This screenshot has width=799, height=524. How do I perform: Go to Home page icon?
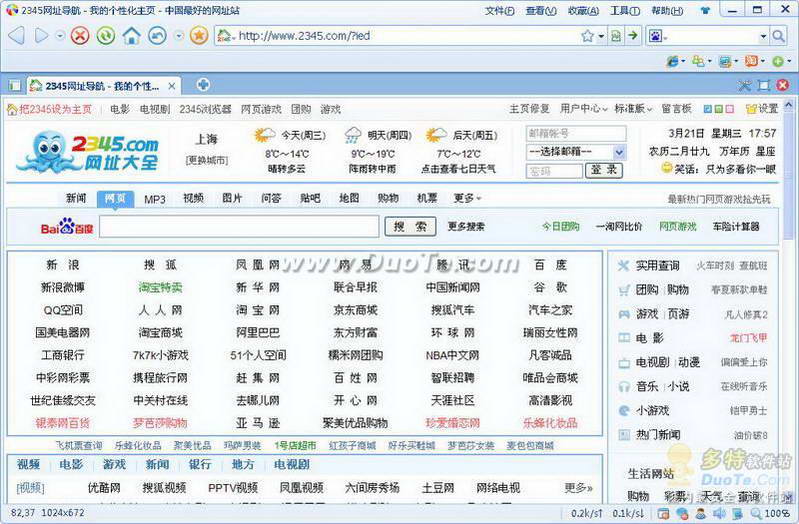point(131,36)
